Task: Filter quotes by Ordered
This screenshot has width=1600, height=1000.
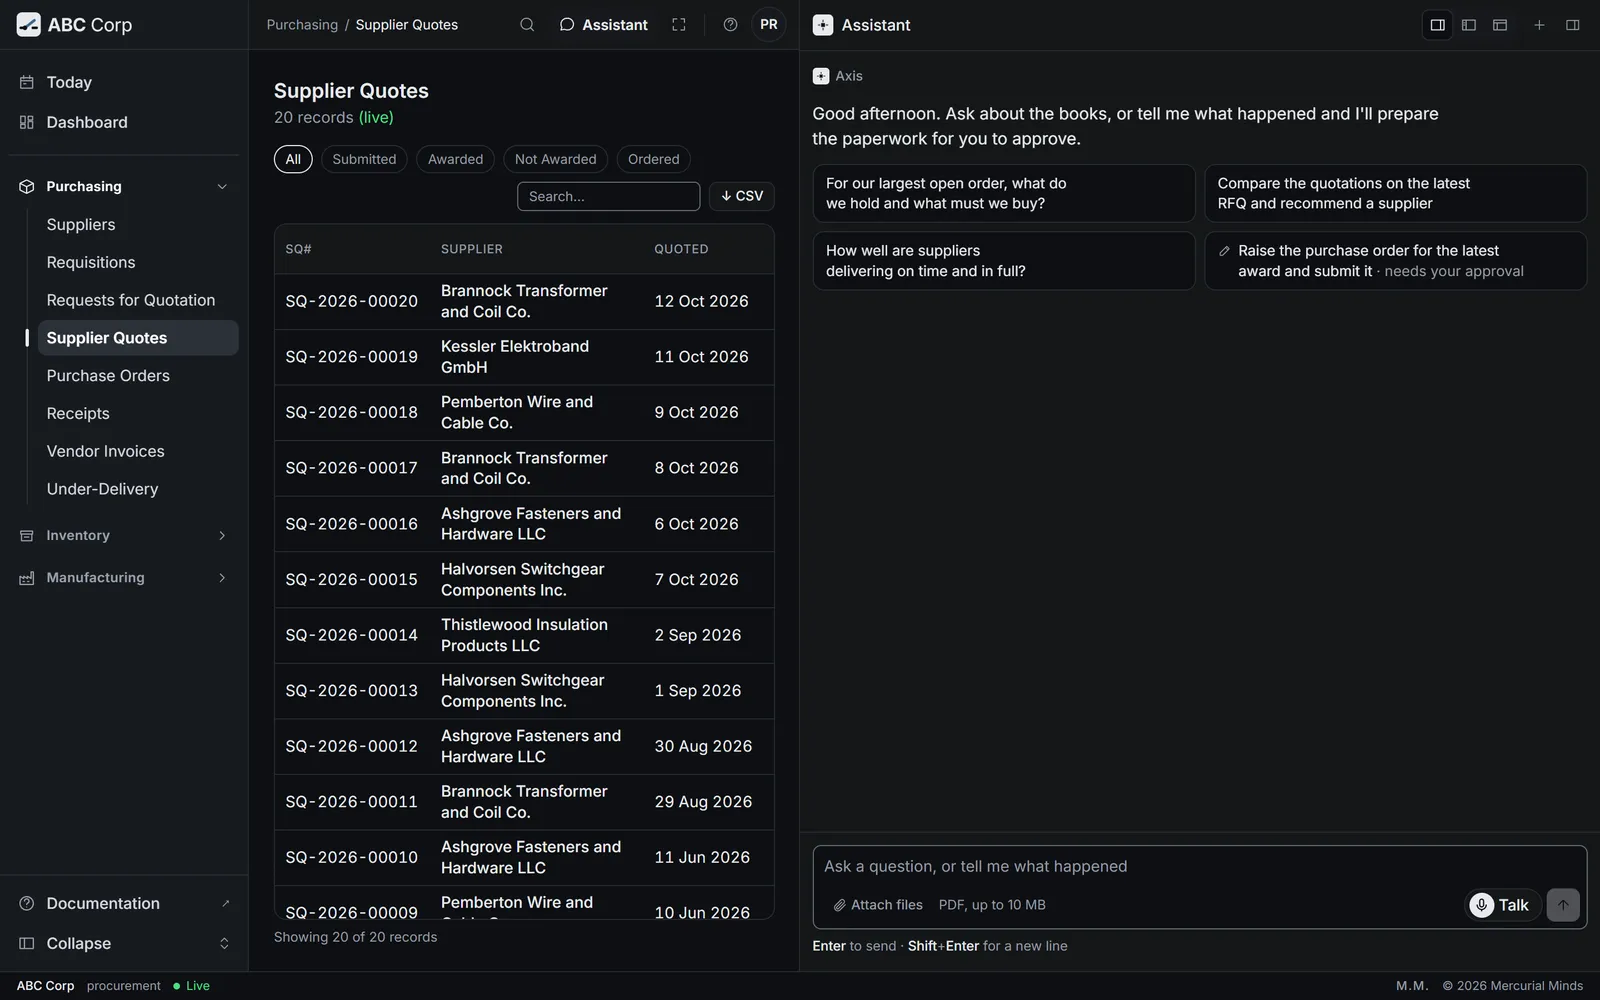Action: point(653,159)
